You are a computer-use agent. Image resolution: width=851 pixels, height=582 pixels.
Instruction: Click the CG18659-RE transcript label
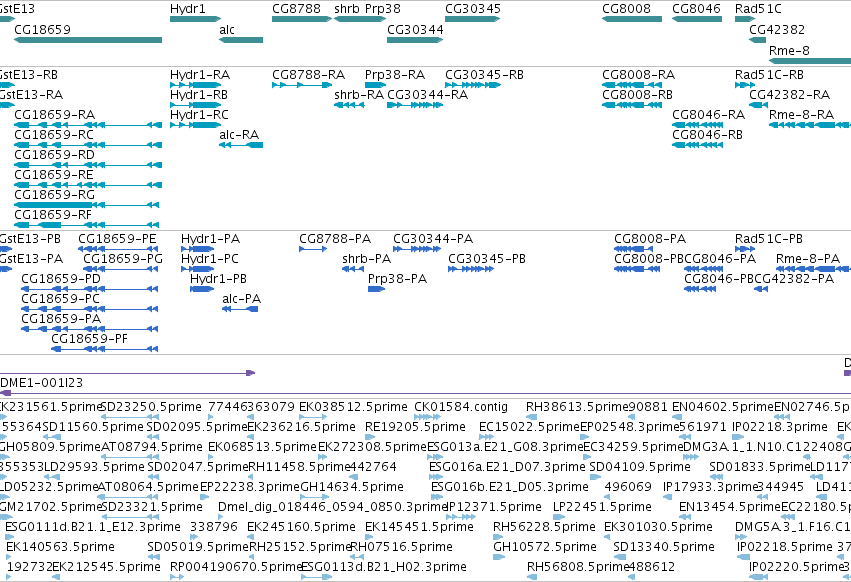tap(54, 175)
